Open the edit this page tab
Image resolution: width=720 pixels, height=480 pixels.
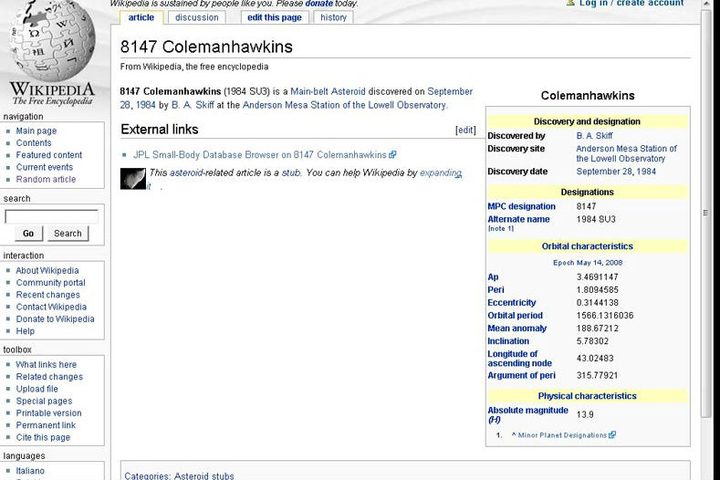pos(274,17)
